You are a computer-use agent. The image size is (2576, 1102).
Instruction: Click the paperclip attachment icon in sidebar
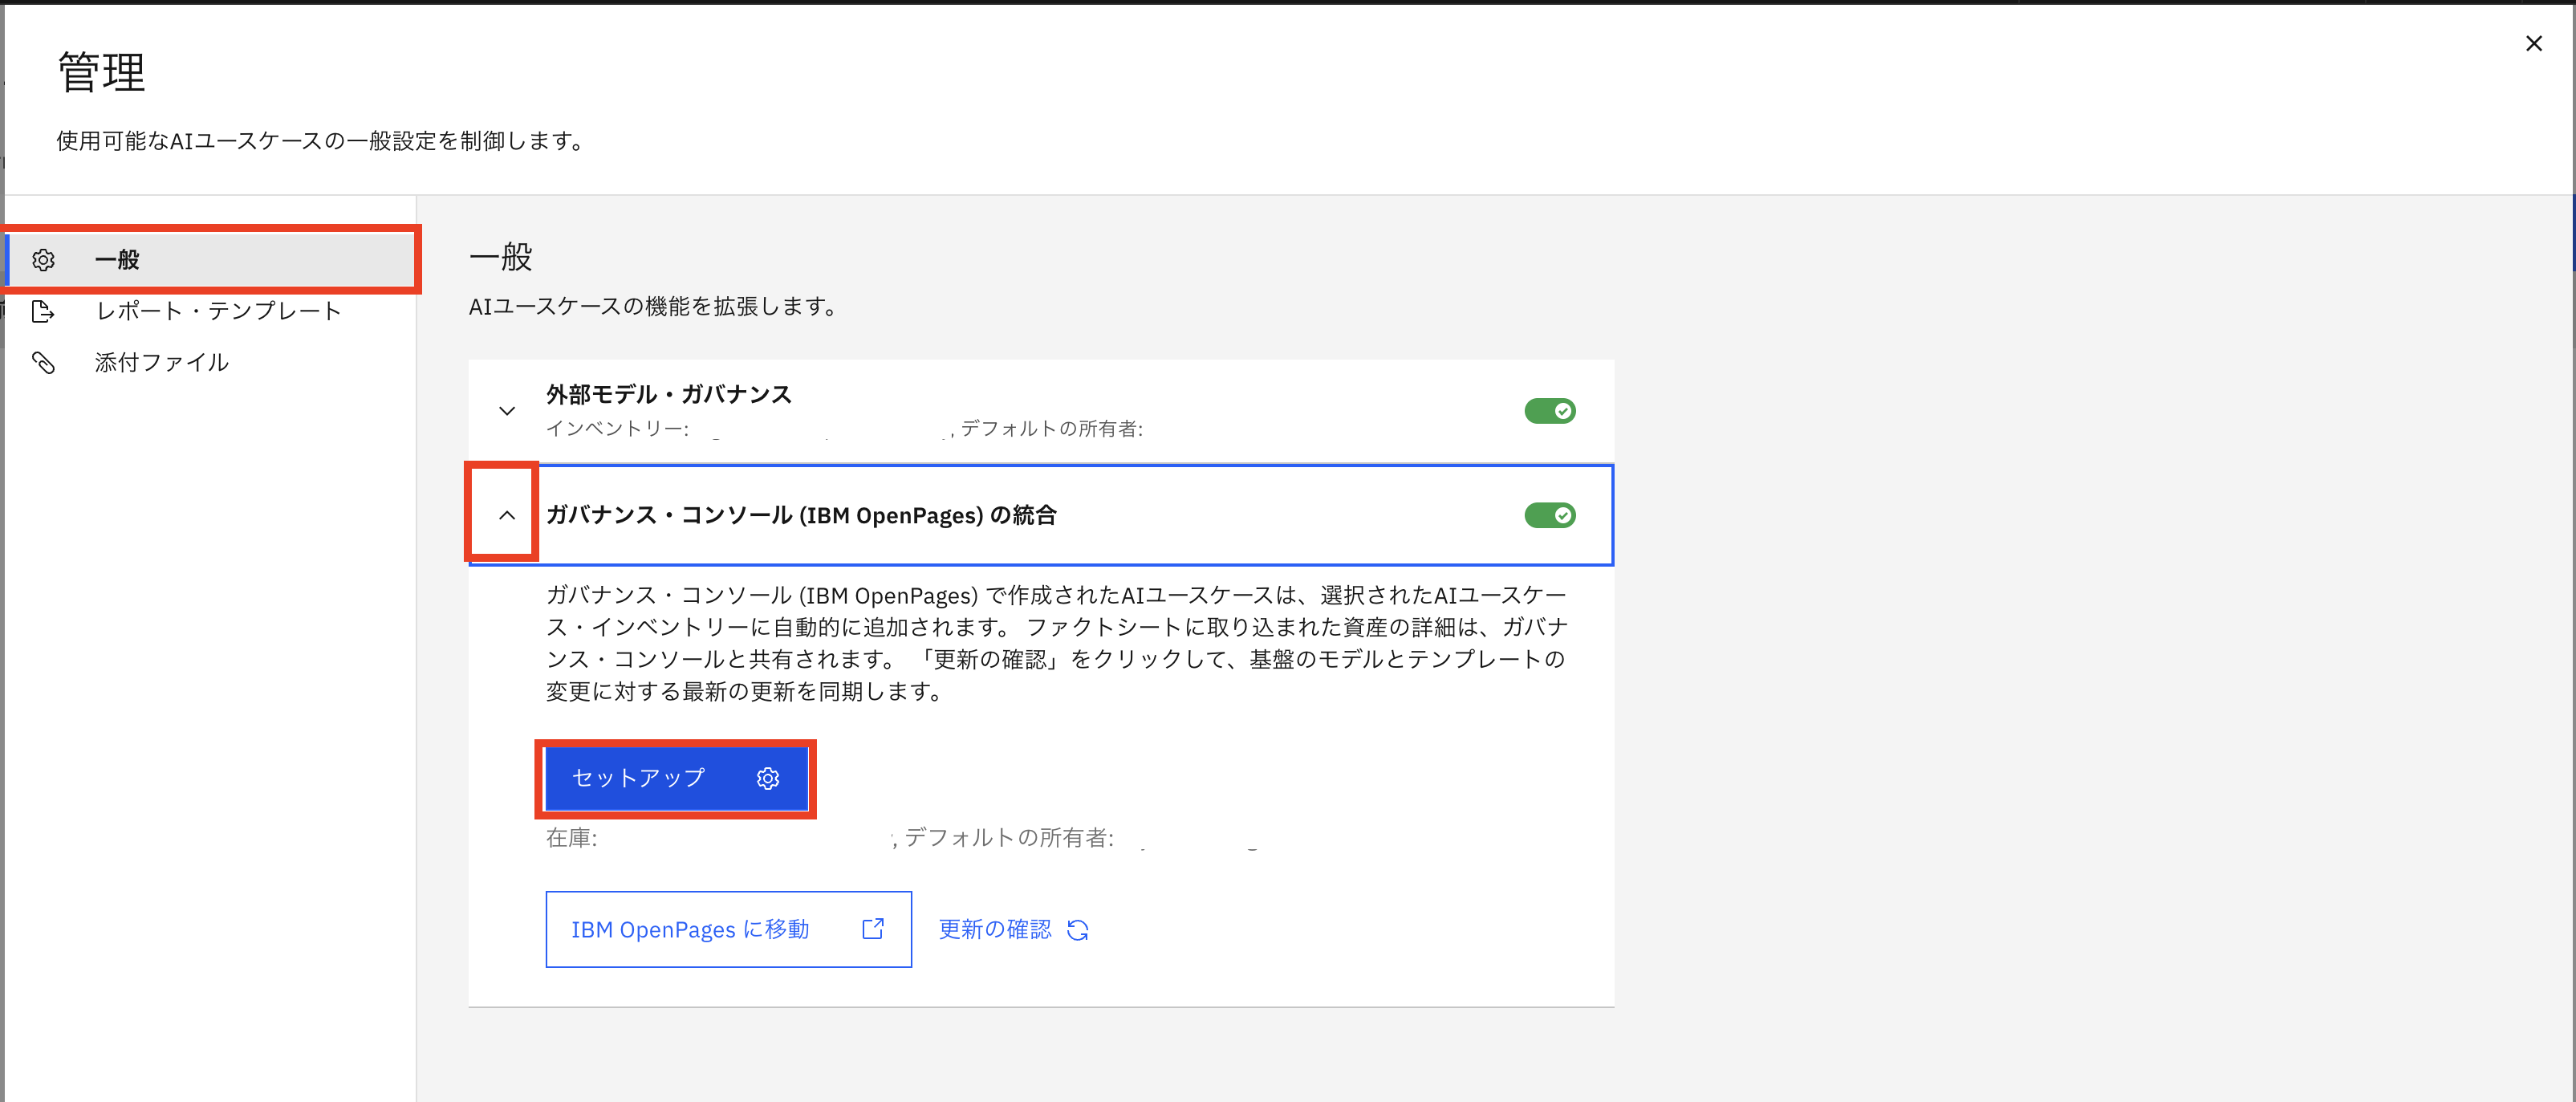43,362
